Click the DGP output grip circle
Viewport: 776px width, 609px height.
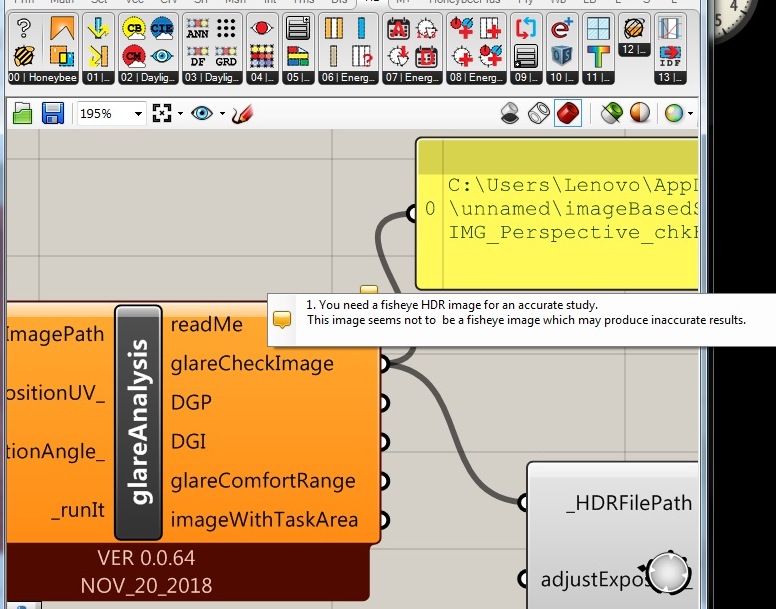384,403
